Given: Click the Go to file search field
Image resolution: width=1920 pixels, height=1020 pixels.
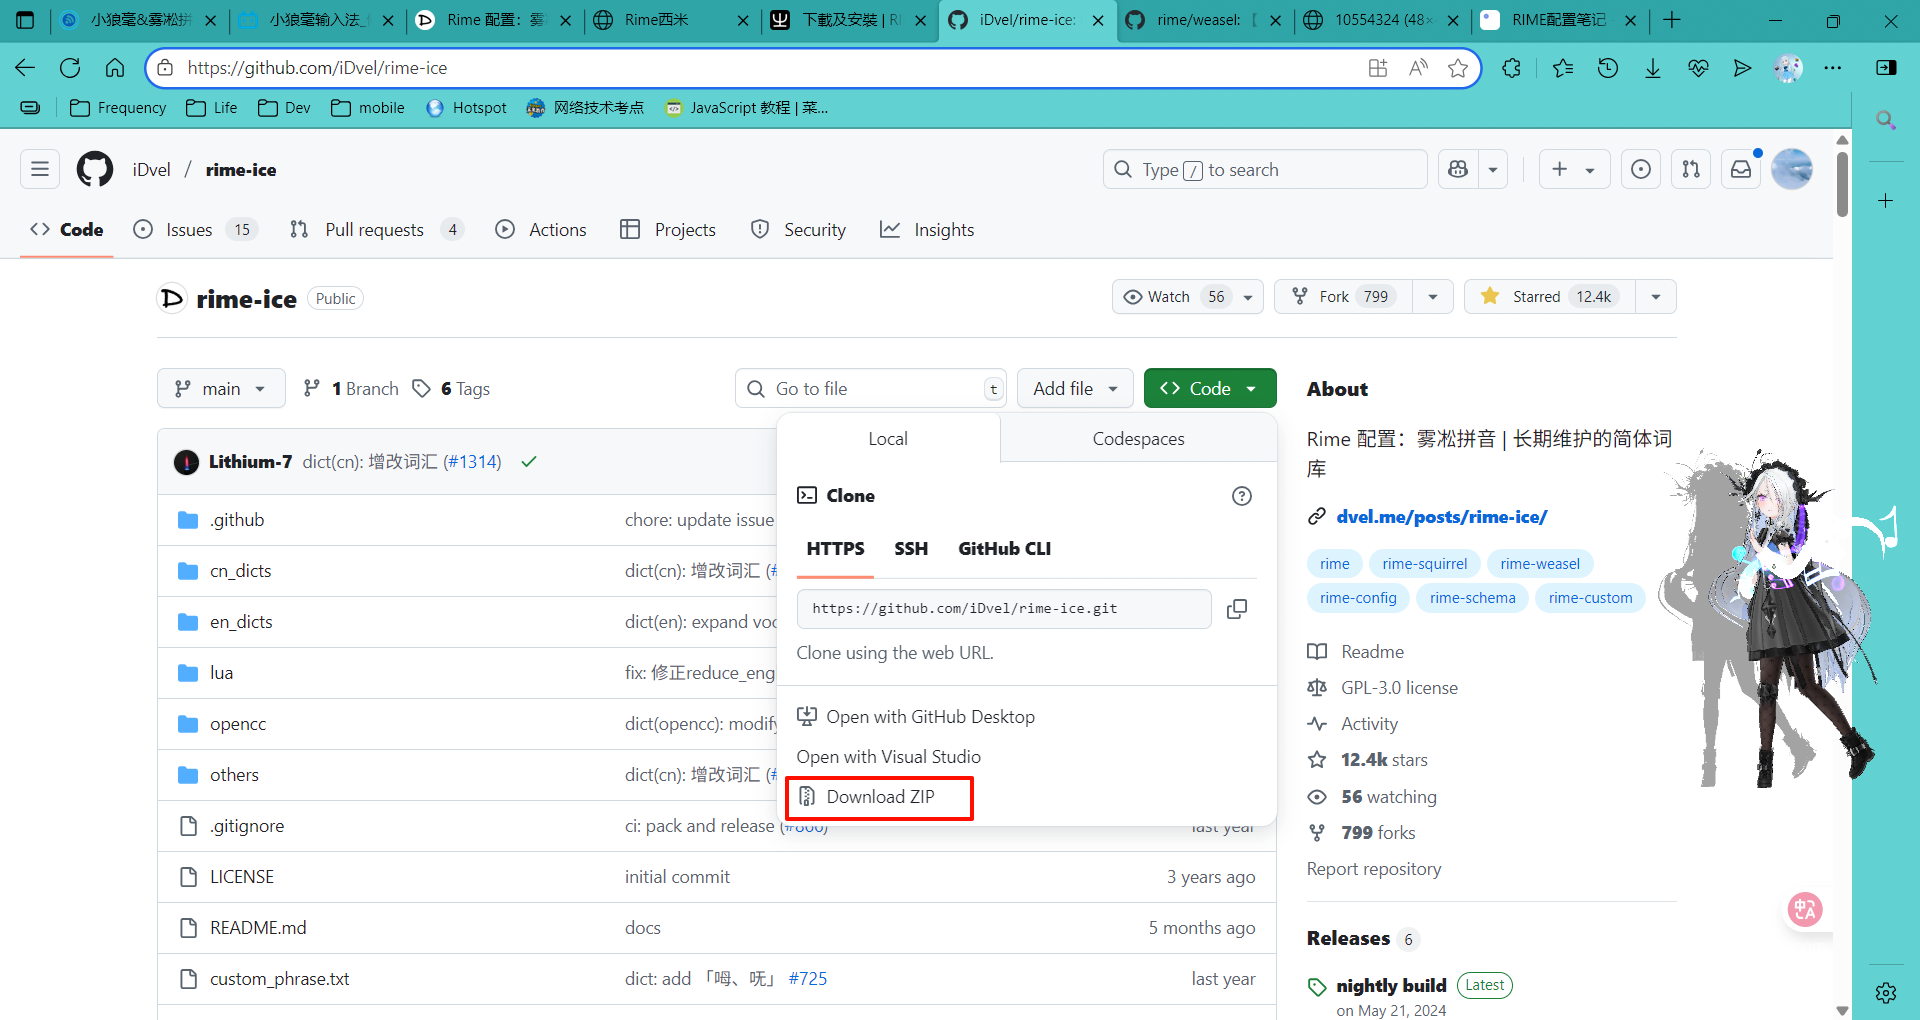Looking at the screenshot, I should coord(870,389).
